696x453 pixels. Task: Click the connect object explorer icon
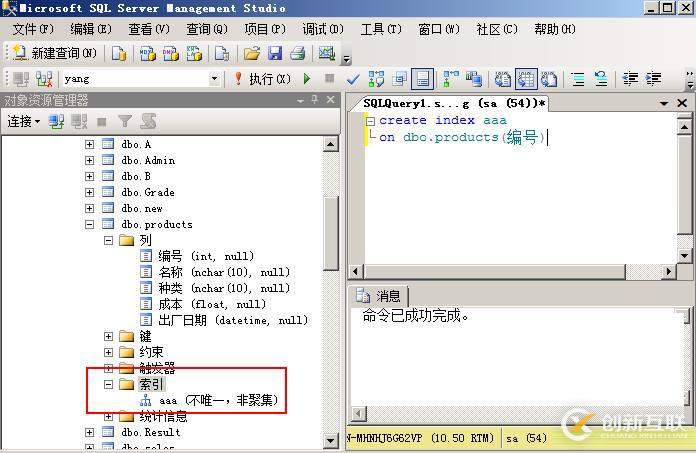56,121
